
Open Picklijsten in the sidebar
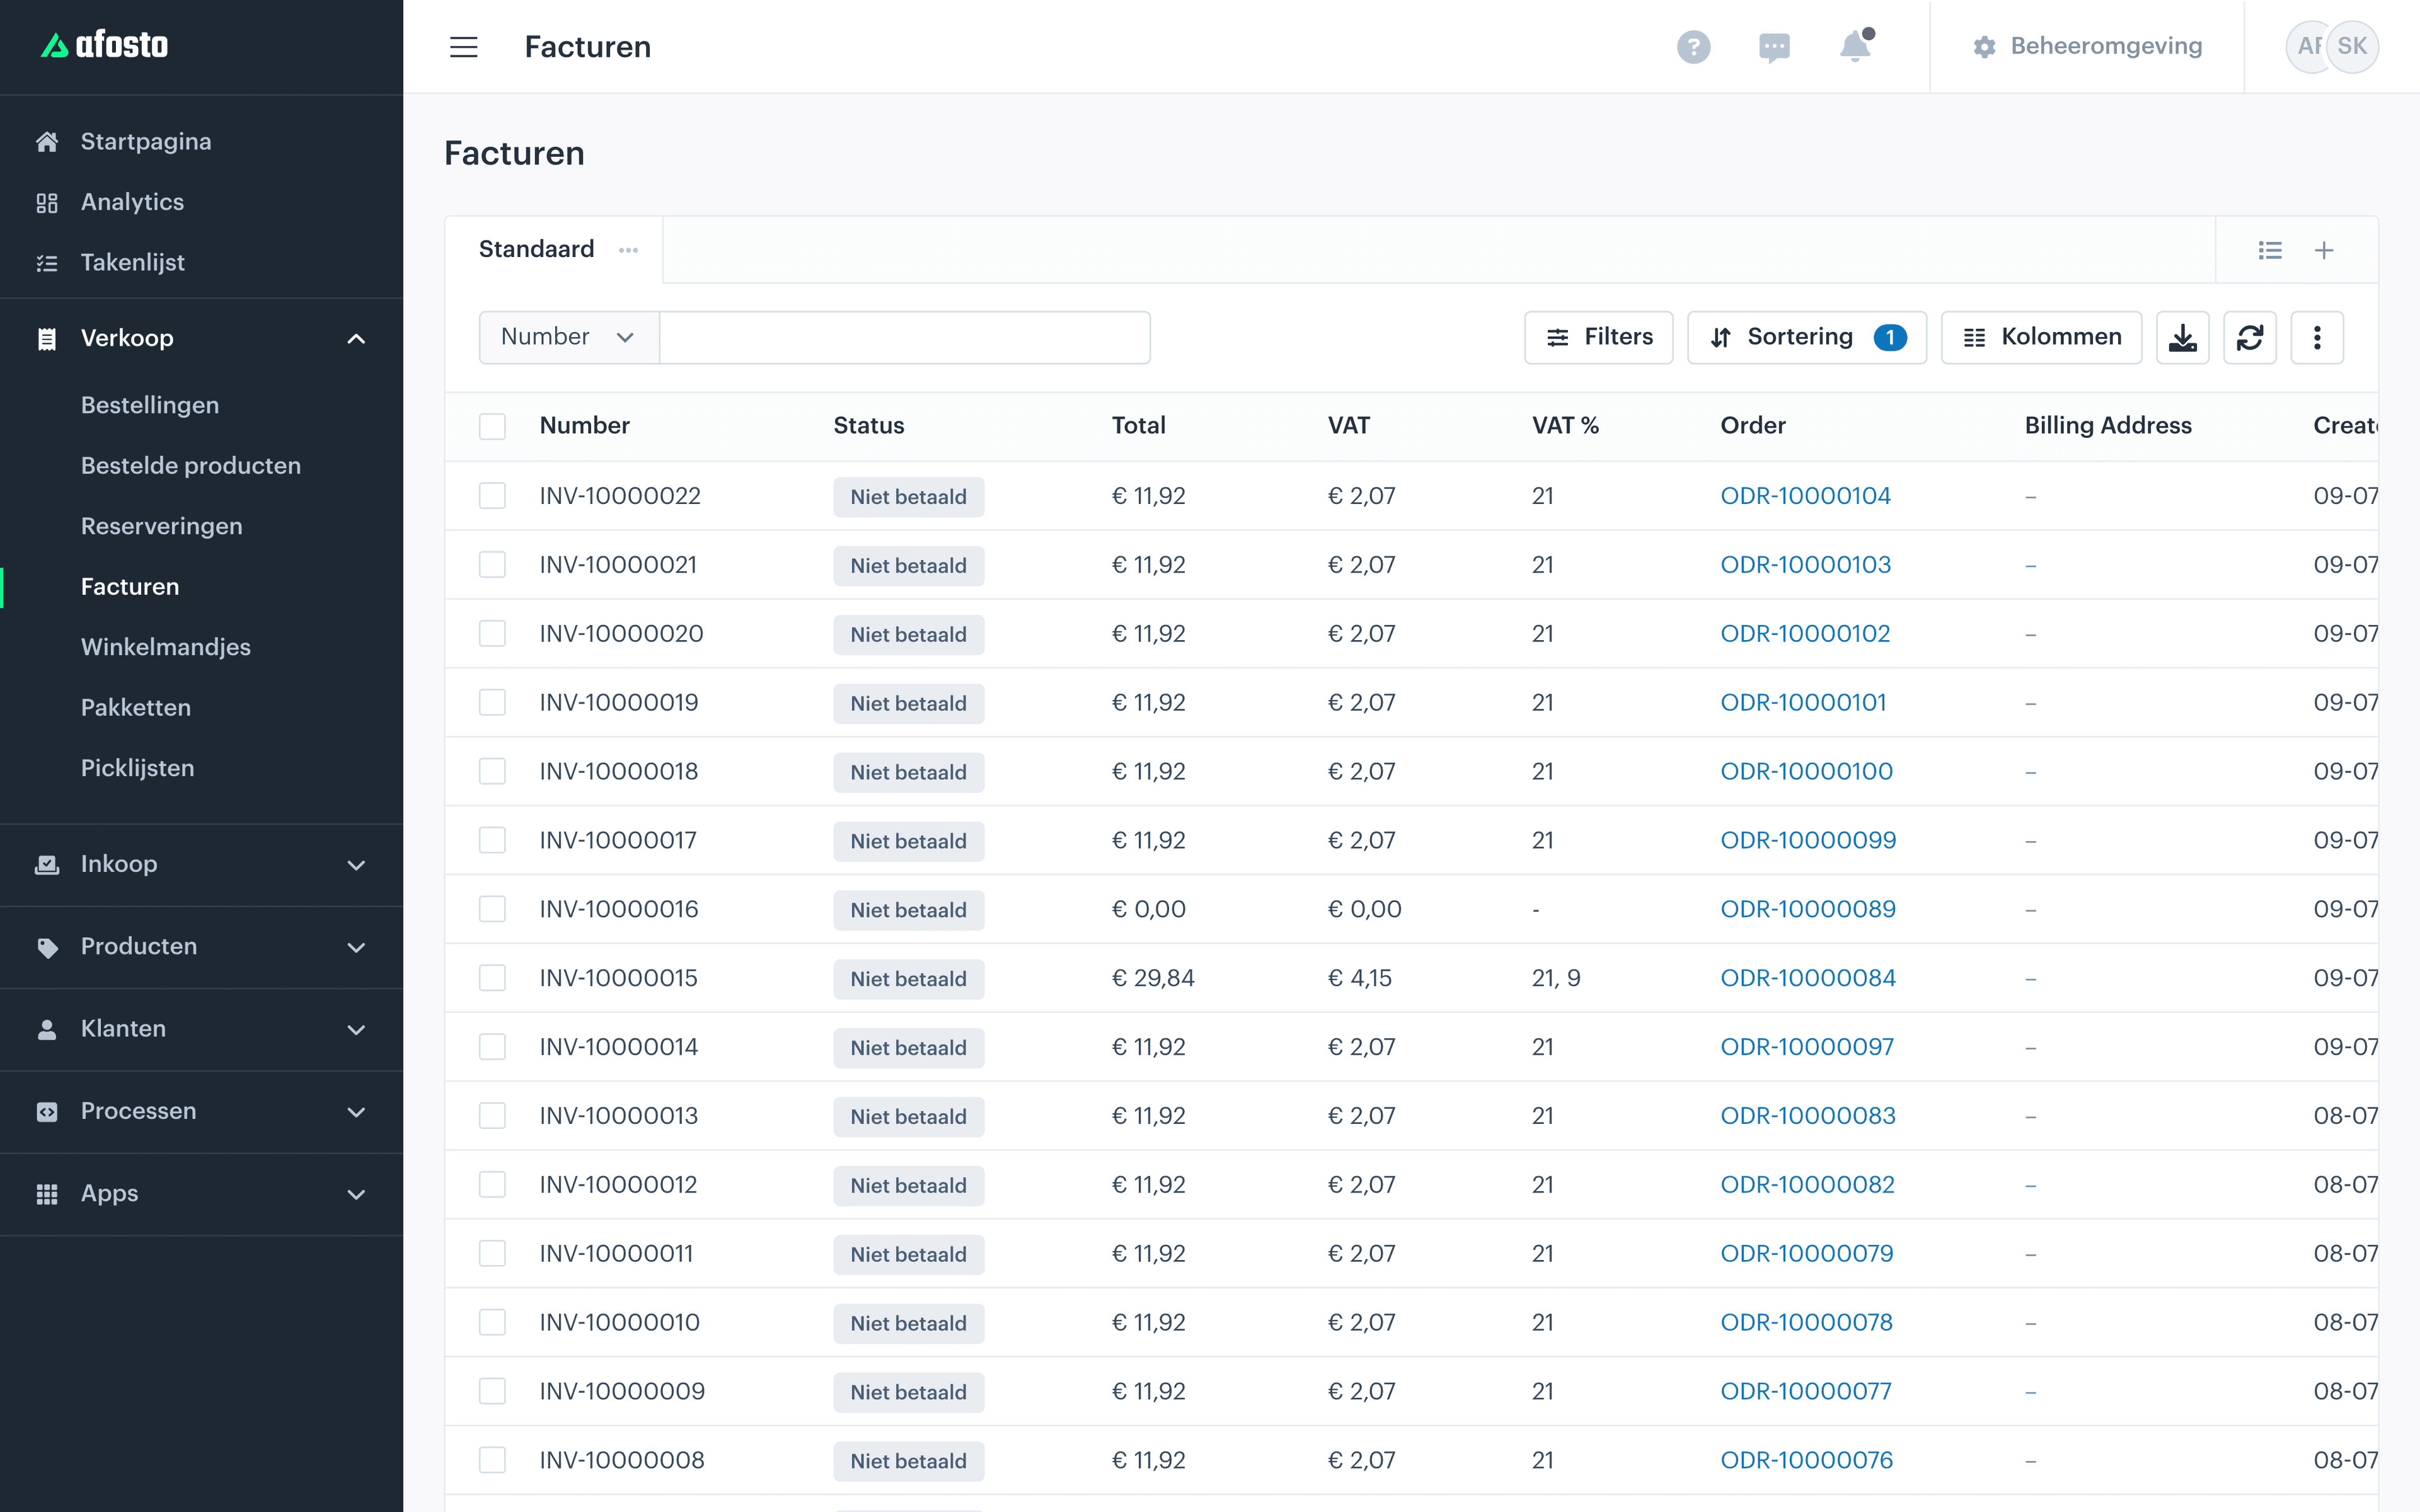pyautogui.click(x=138, y=768)
